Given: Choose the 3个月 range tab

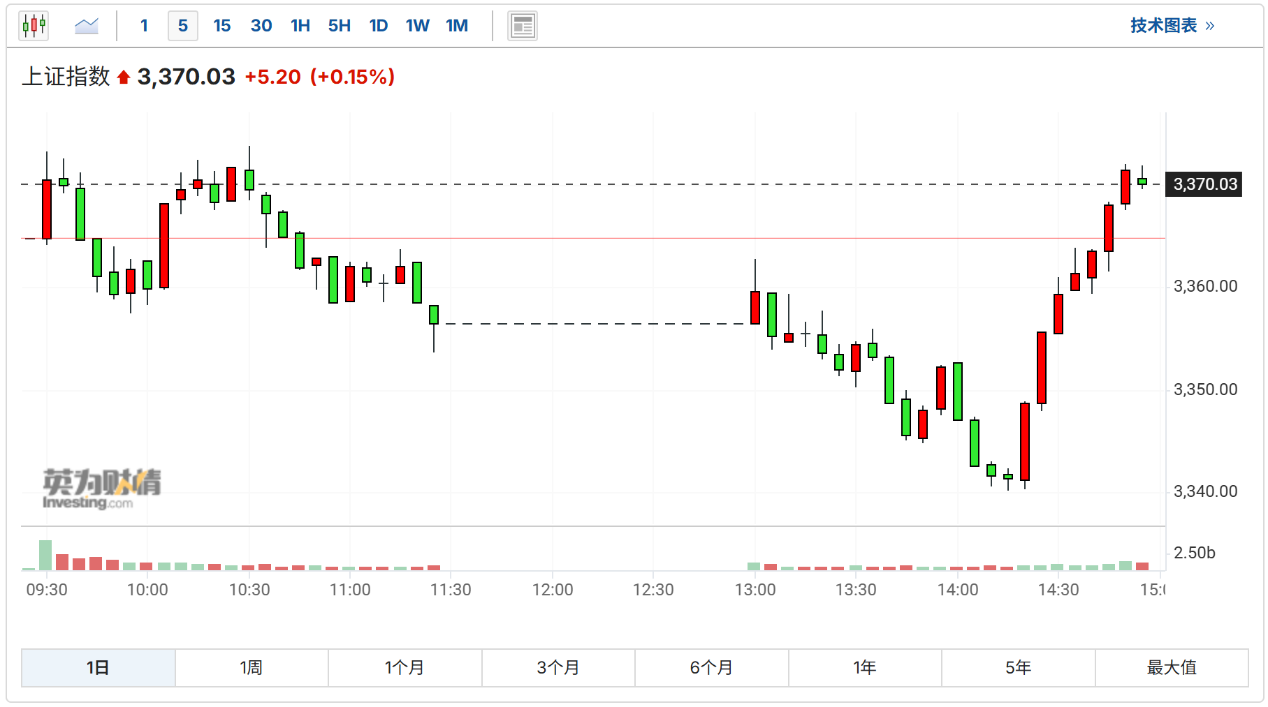Looking at the screenshot, I should tap(558, 668).
